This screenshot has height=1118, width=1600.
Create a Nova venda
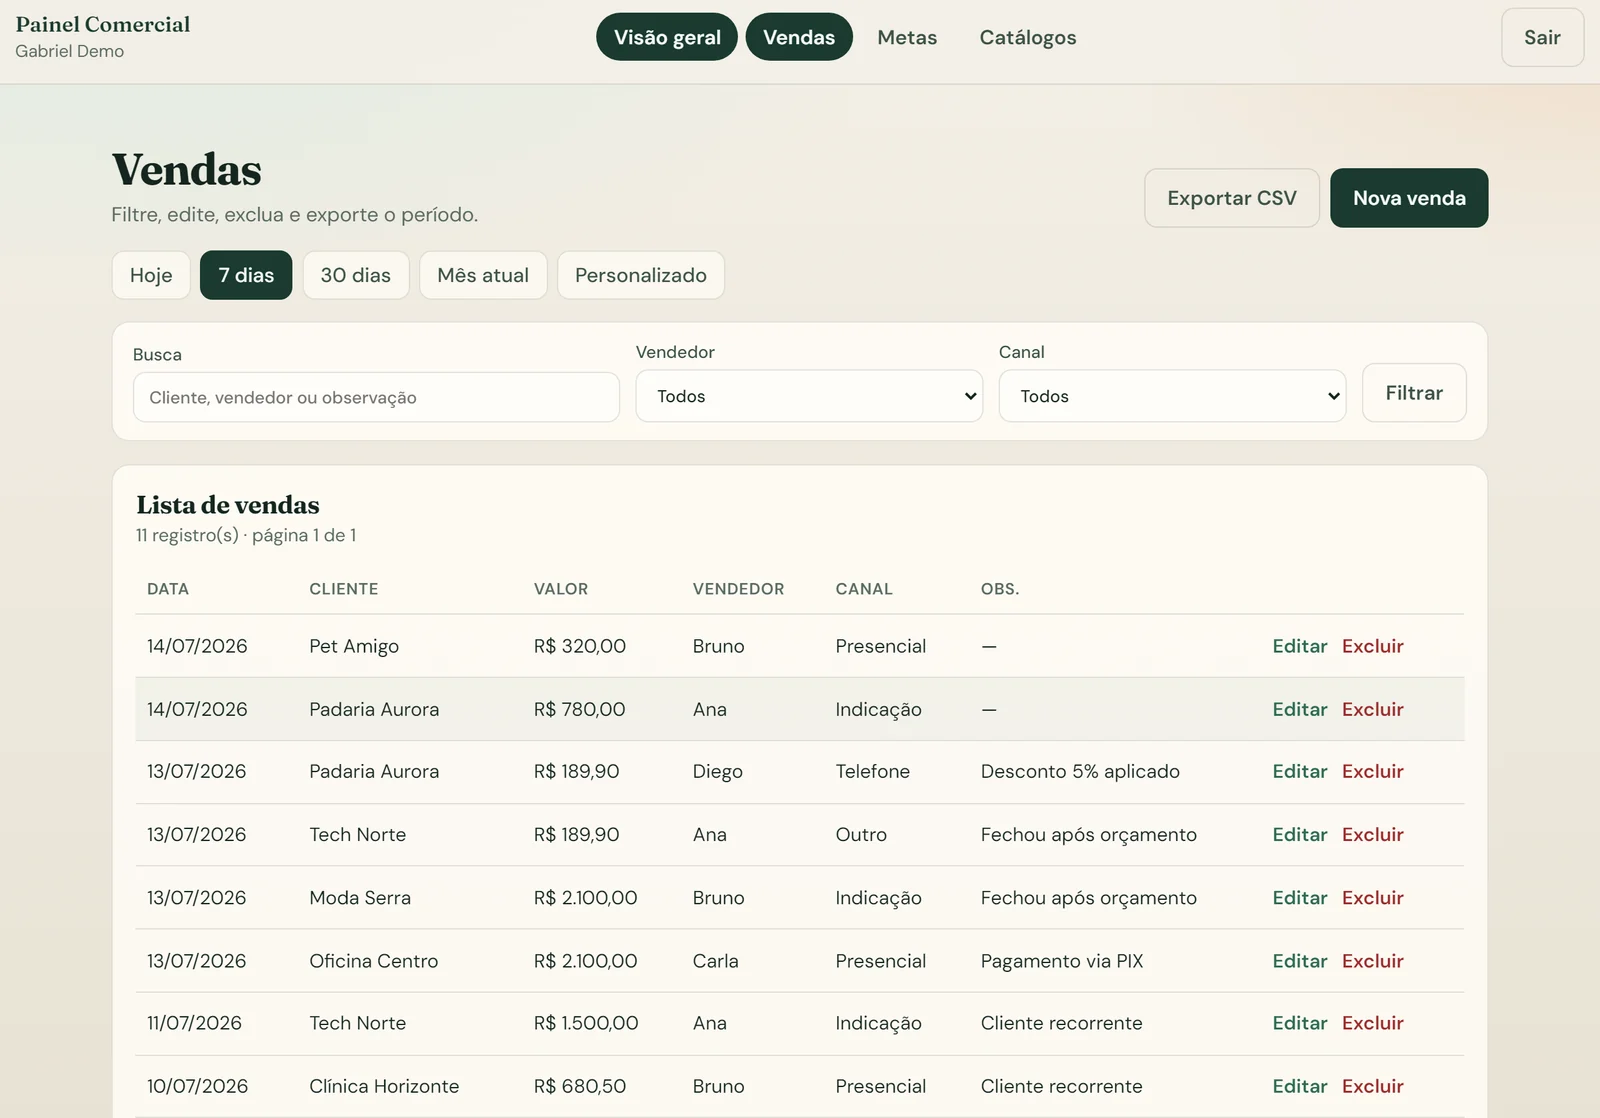click(1409, 198)
